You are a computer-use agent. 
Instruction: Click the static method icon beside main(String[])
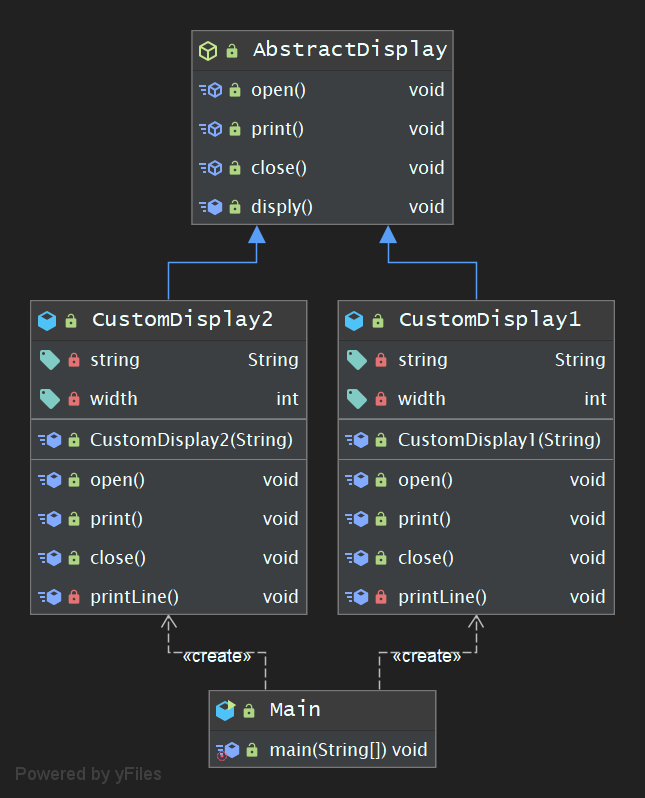227,749
